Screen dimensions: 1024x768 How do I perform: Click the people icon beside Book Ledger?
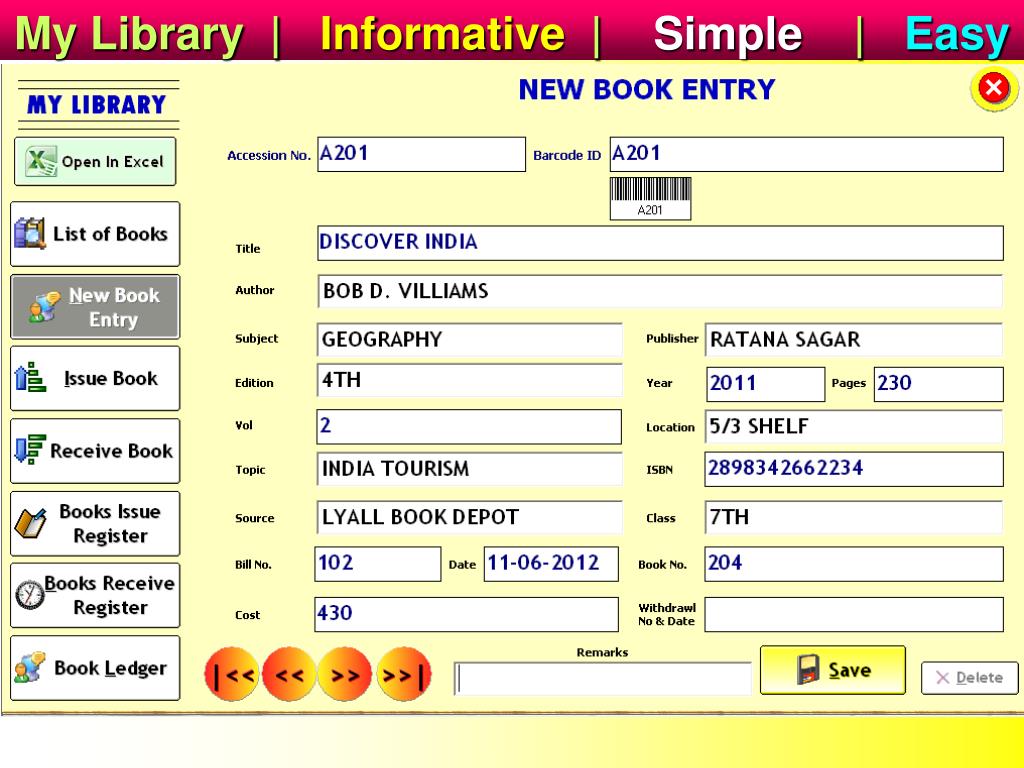click(30, 667)
